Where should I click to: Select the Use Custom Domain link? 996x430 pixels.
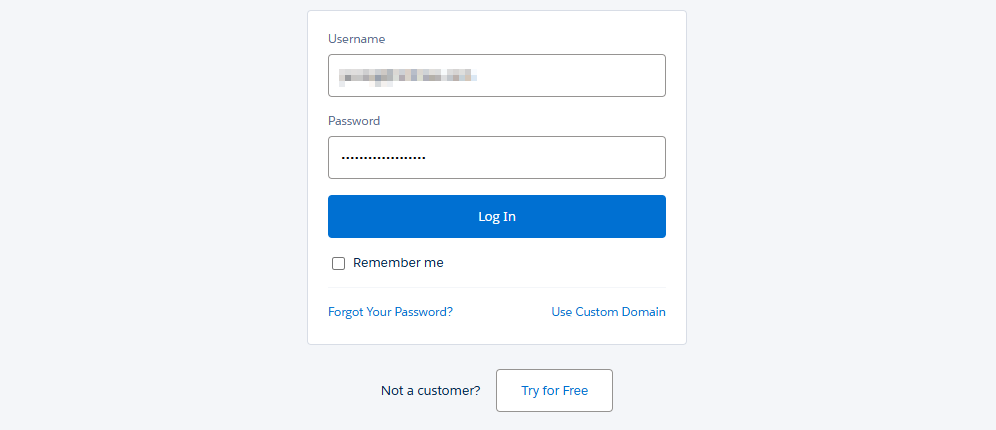coord(608,312)
